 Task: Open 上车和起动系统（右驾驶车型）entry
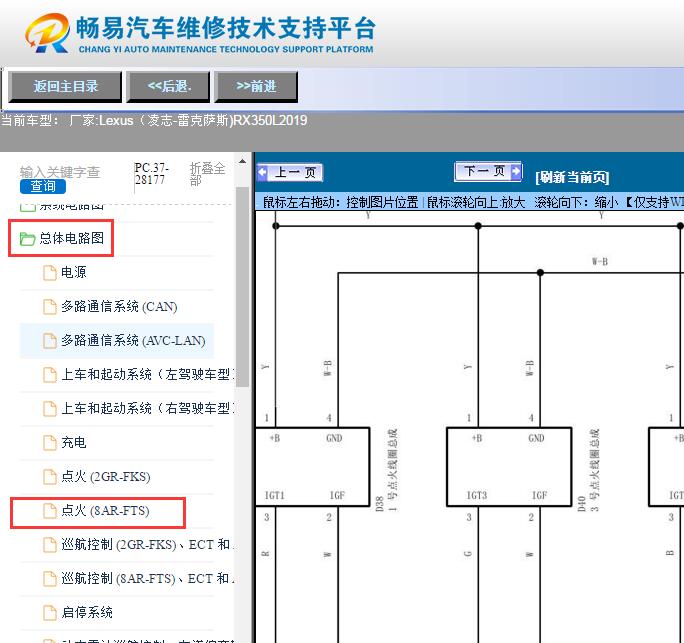[x=147, y=408]
